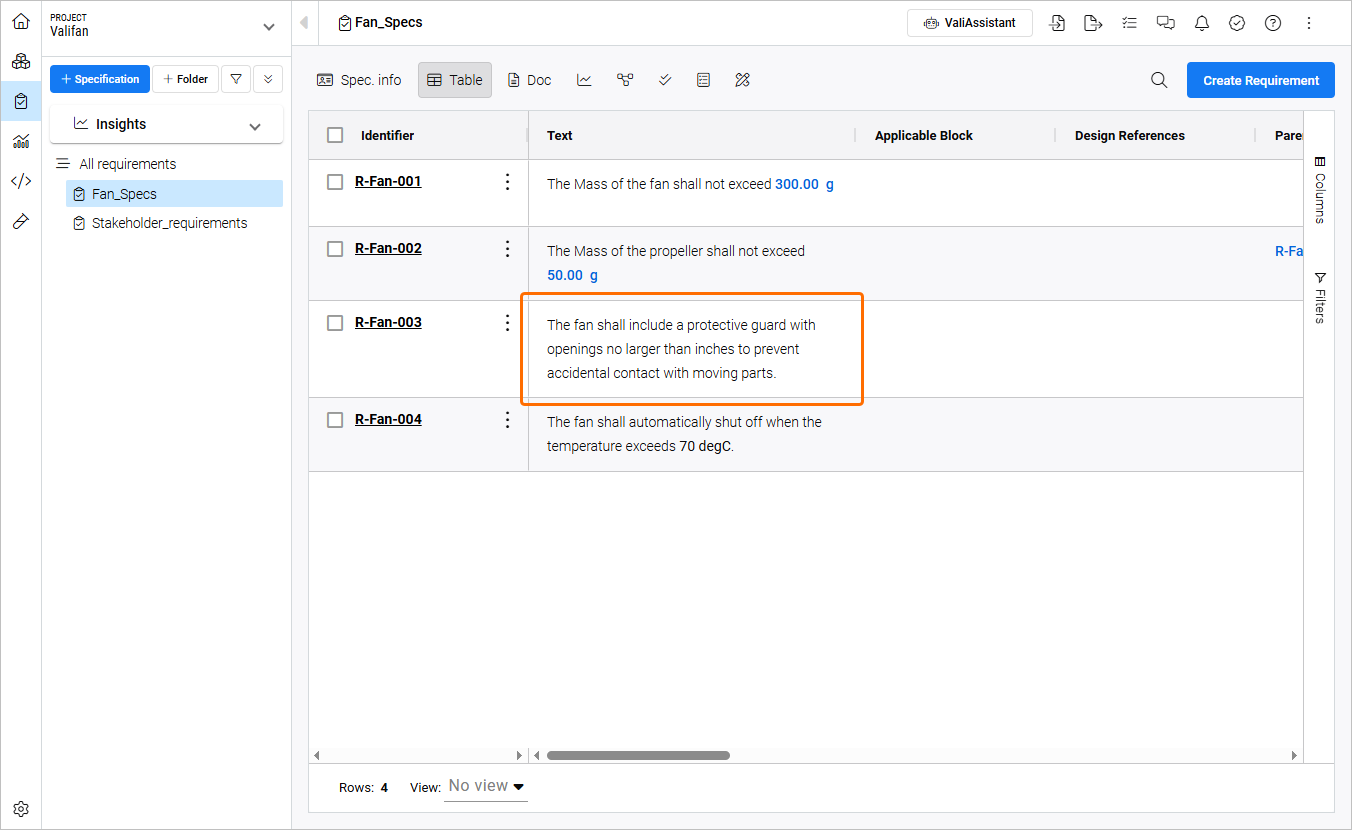Open settings gear at sidebar bottom
Screen dimensions: 1352x830
point(20,809)
